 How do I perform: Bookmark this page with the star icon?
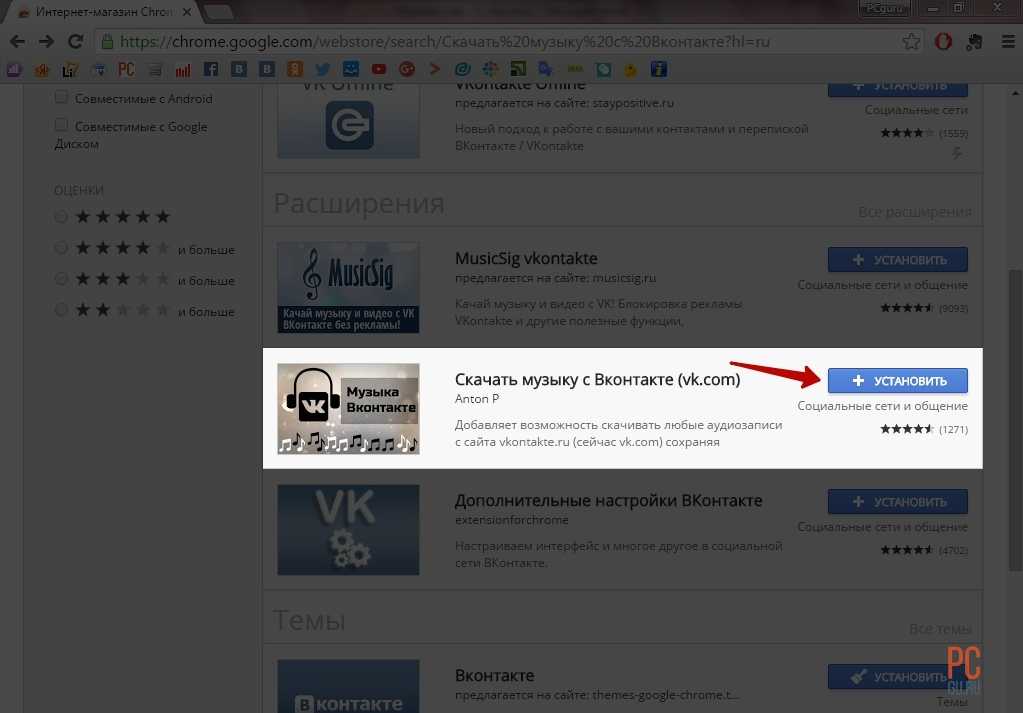click(x=911, y=42)
